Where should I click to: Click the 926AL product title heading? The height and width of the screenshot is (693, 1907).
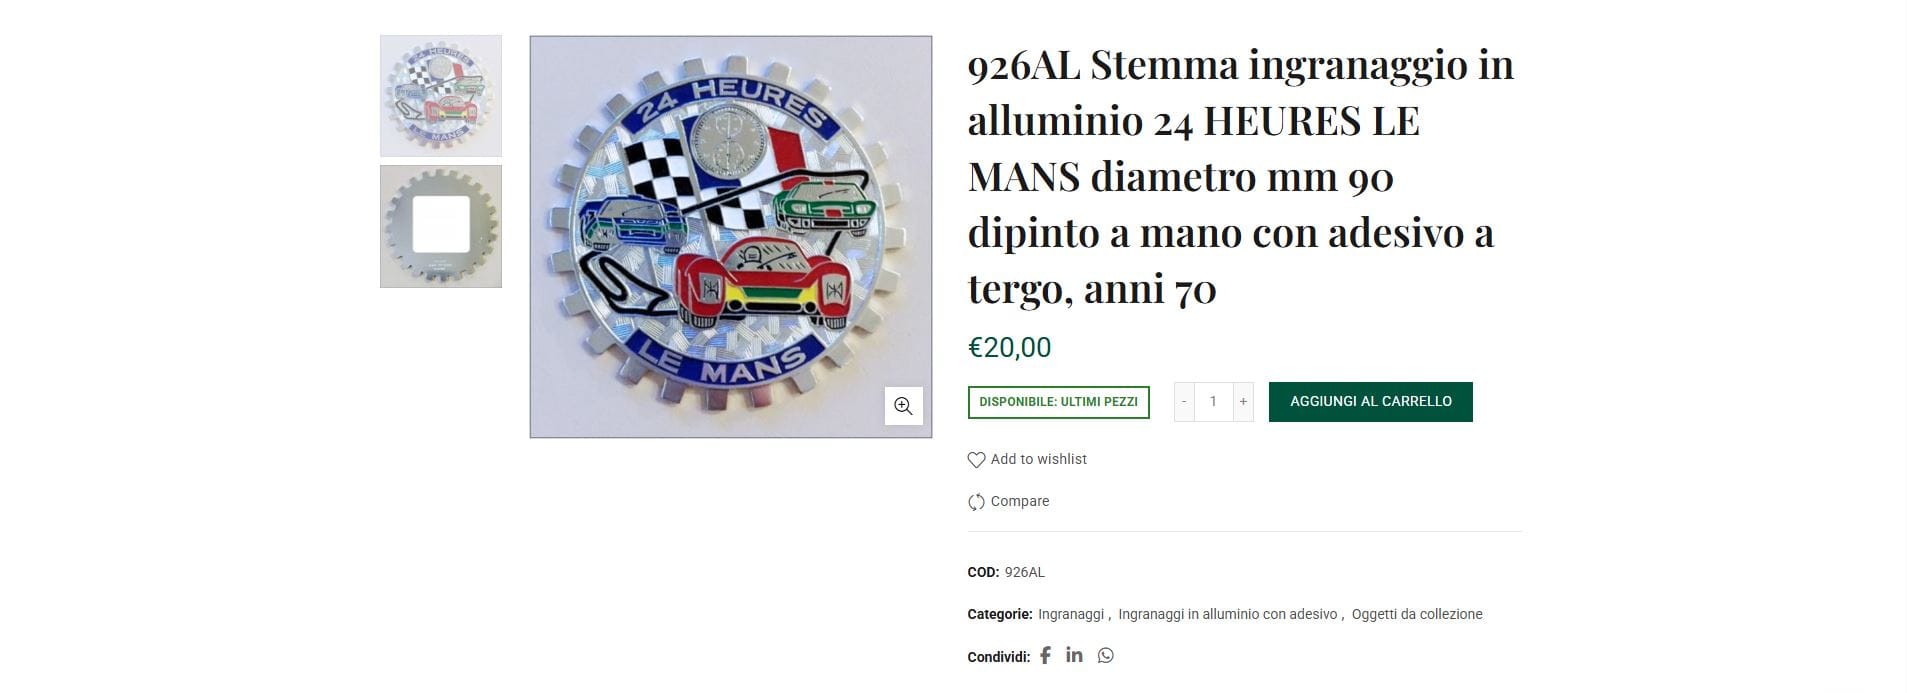pyautogui.click(x=1241, y=176)
